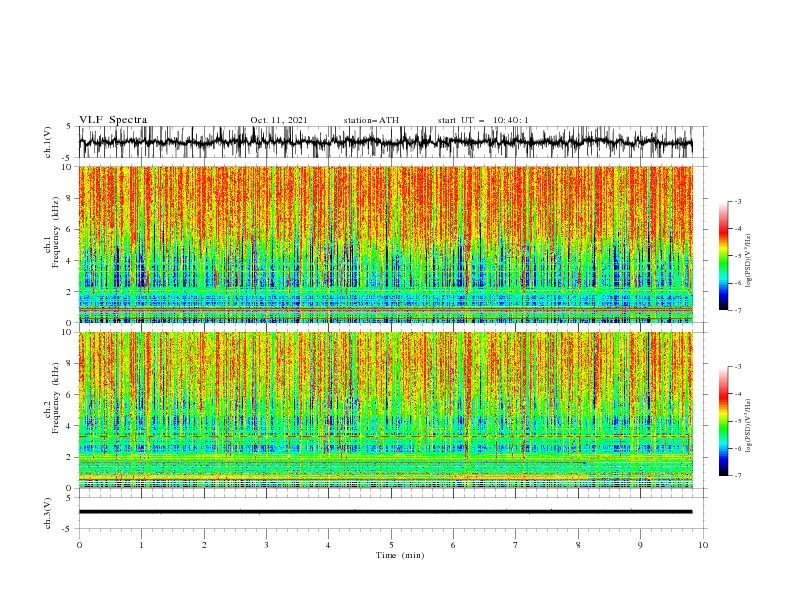Click the ch.1 'Frequency (kHz)' axis label
Screen dimensions: 792x612
[56, 232]
